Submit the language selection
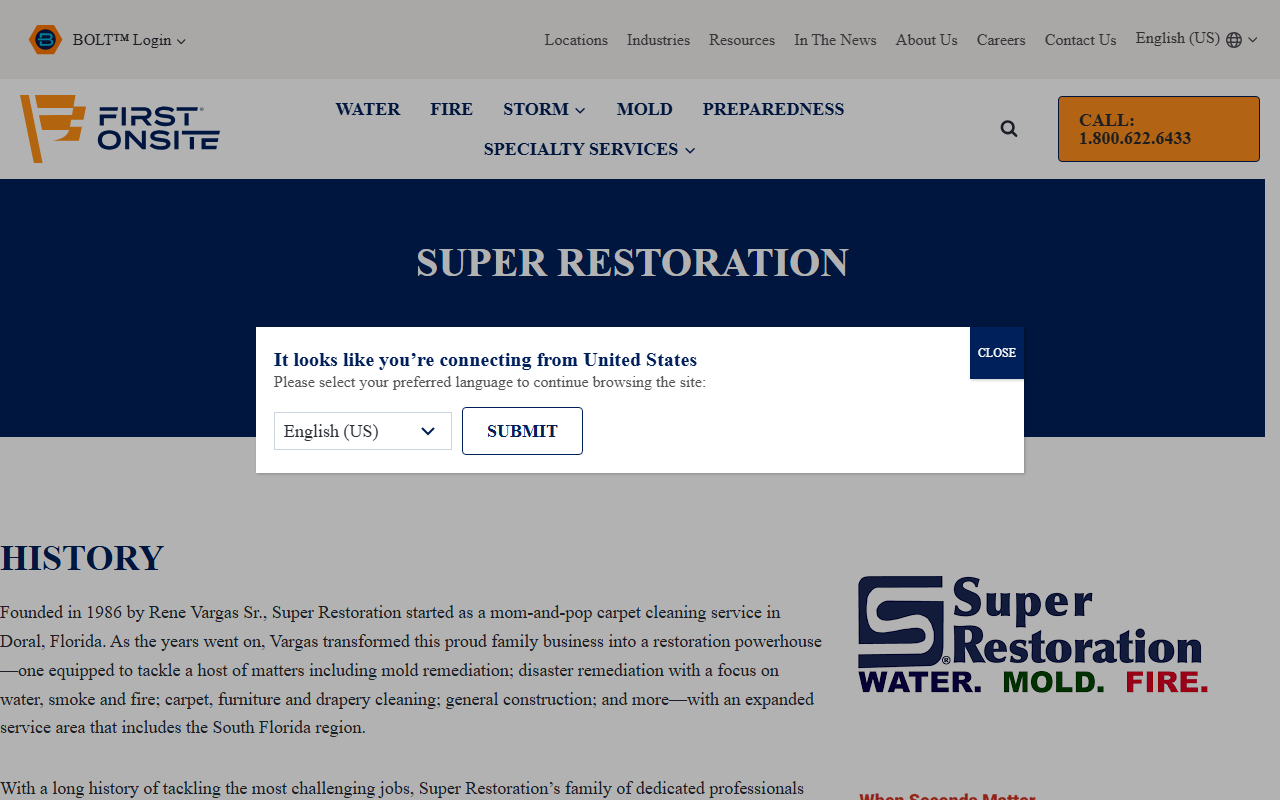The height and width of the screenshot is (800, 1280). 522,431
